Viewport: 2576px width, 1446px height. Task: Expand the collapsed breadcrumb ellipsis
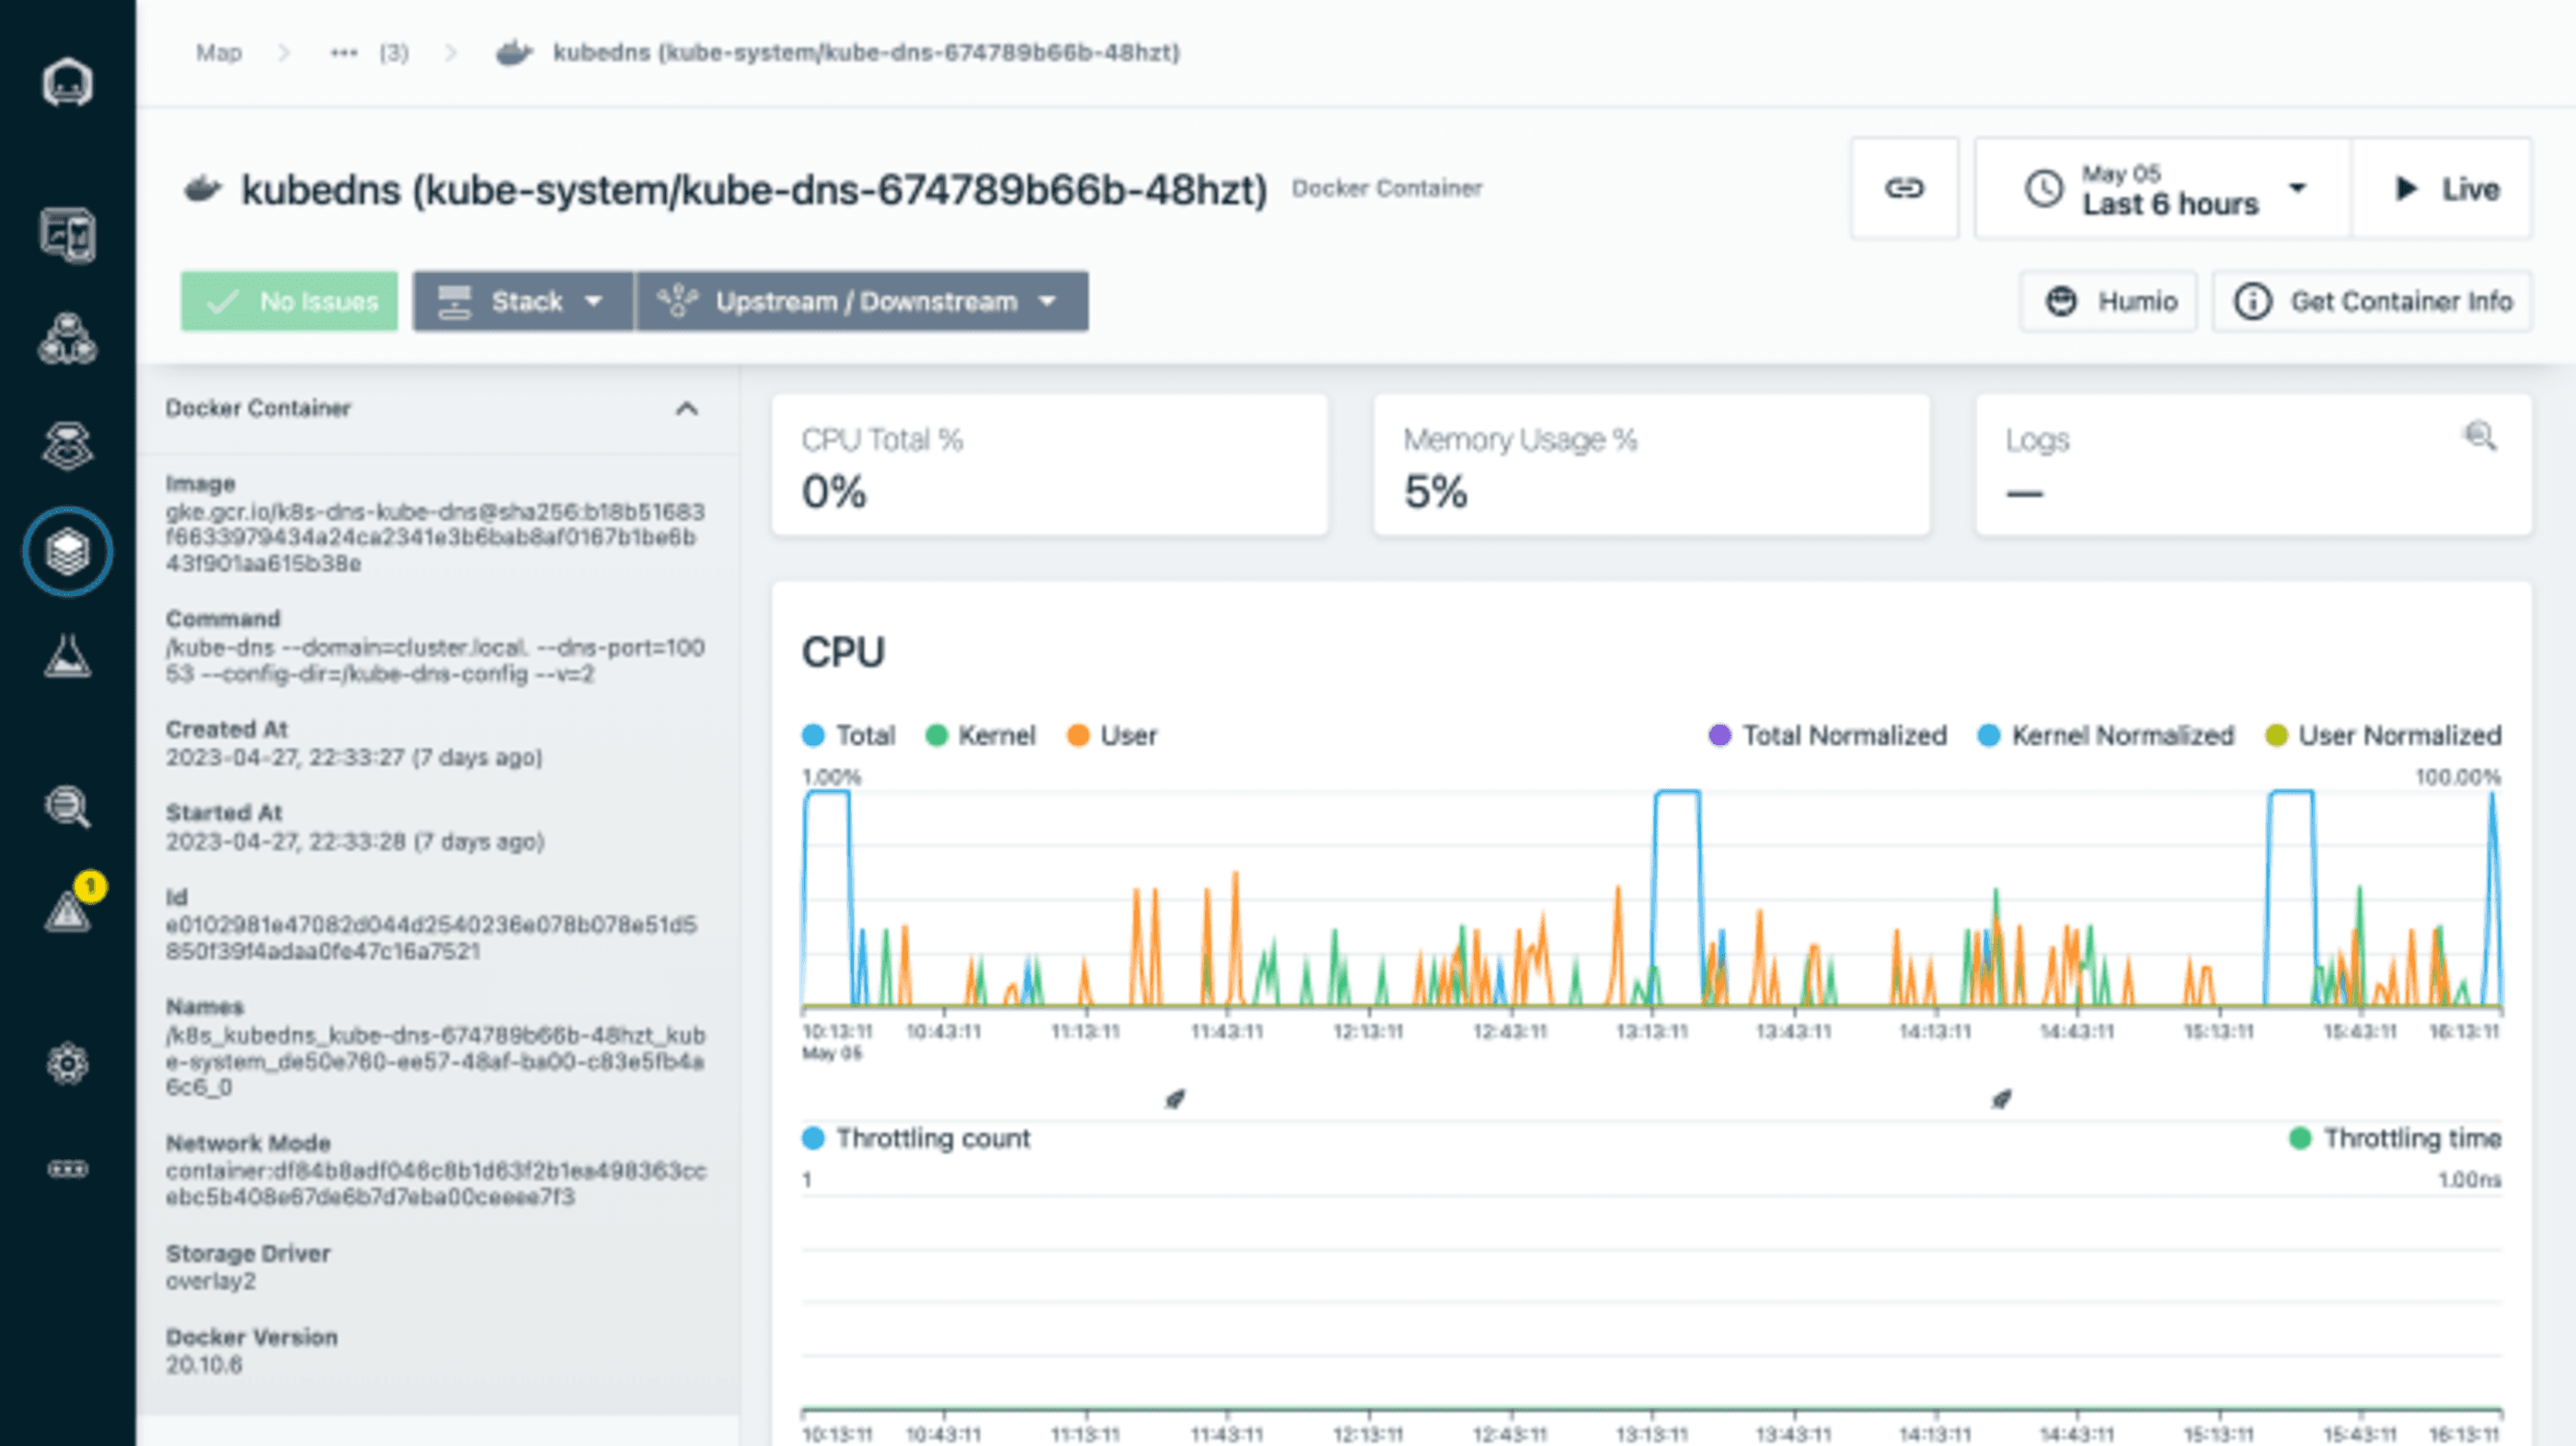click(x=344, y=52)
